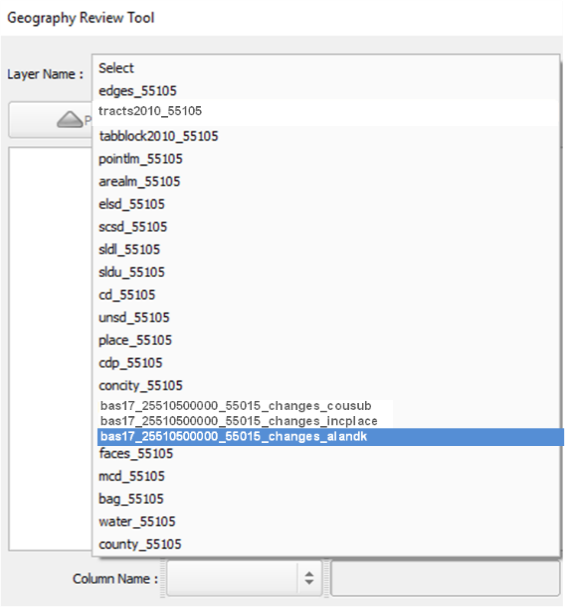Select water_55105 layer option

click(326, 521)
